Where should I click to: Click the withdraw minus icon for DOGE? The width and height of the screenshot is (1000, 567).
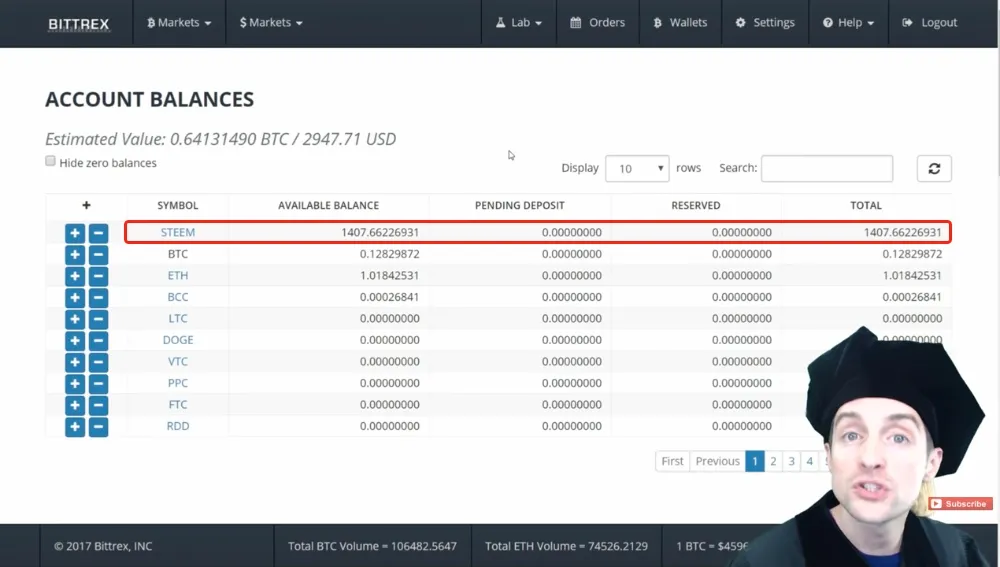point(98,341)
